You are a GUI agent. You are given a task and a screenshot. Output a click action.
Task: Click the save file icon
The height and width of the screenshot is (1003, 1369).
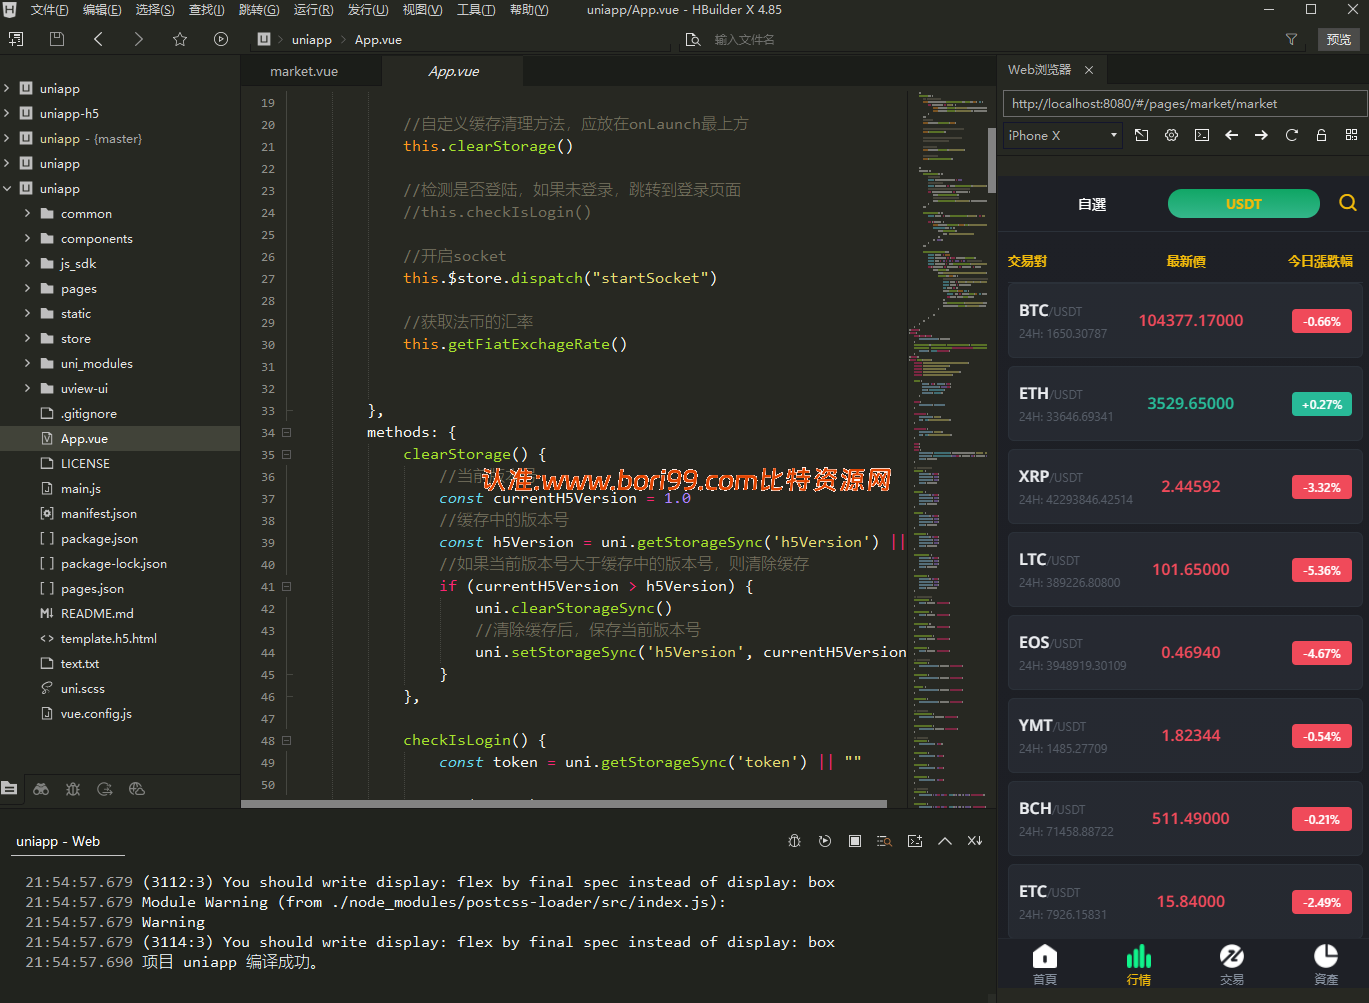[x=57, y=39]
